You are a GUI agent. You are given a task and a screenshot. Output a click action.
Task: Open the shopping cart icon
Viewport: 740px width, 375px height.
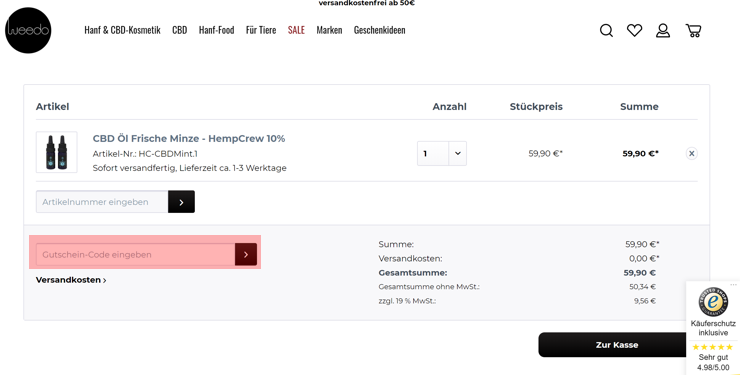(693, 31)
